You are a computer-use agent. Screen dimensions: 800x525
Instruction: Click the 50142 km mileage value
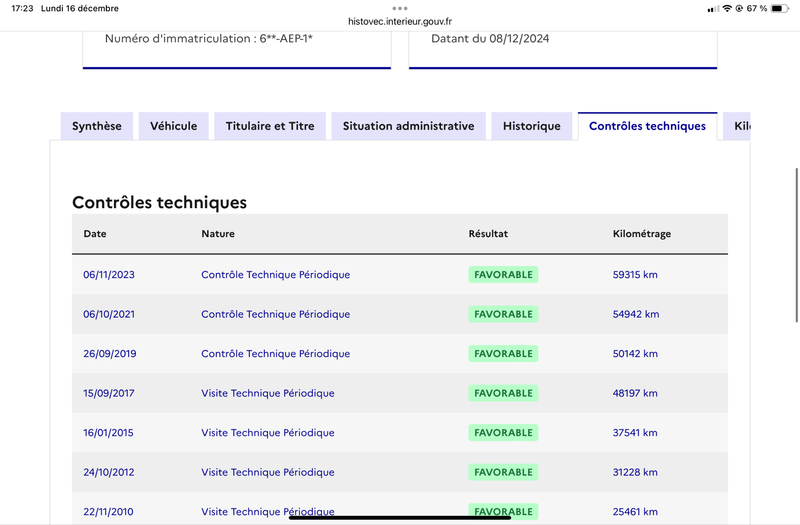(x=635, y=354)
